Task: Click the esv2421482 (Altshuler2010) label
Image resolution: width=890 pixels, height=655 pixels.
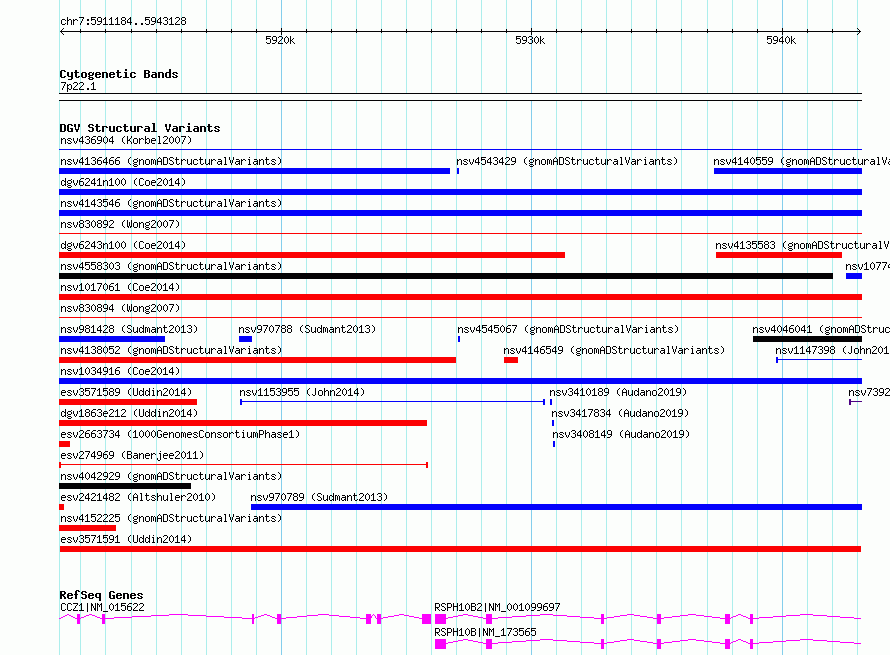Action: coord(138,497)
